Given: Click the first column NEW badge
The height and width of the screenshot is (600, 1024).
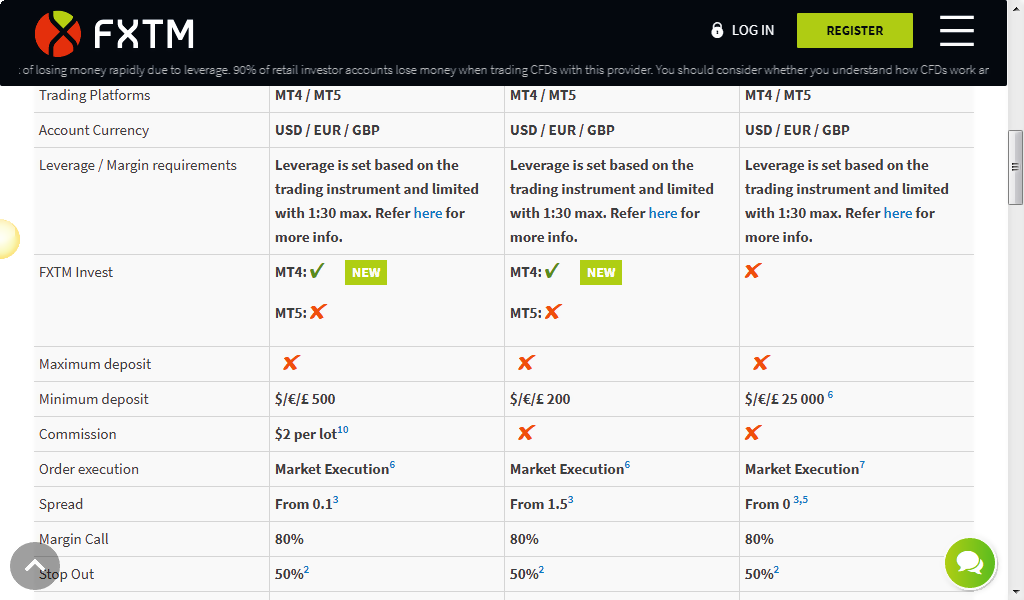Looking at the screenshot, I should tap(366, 272).
